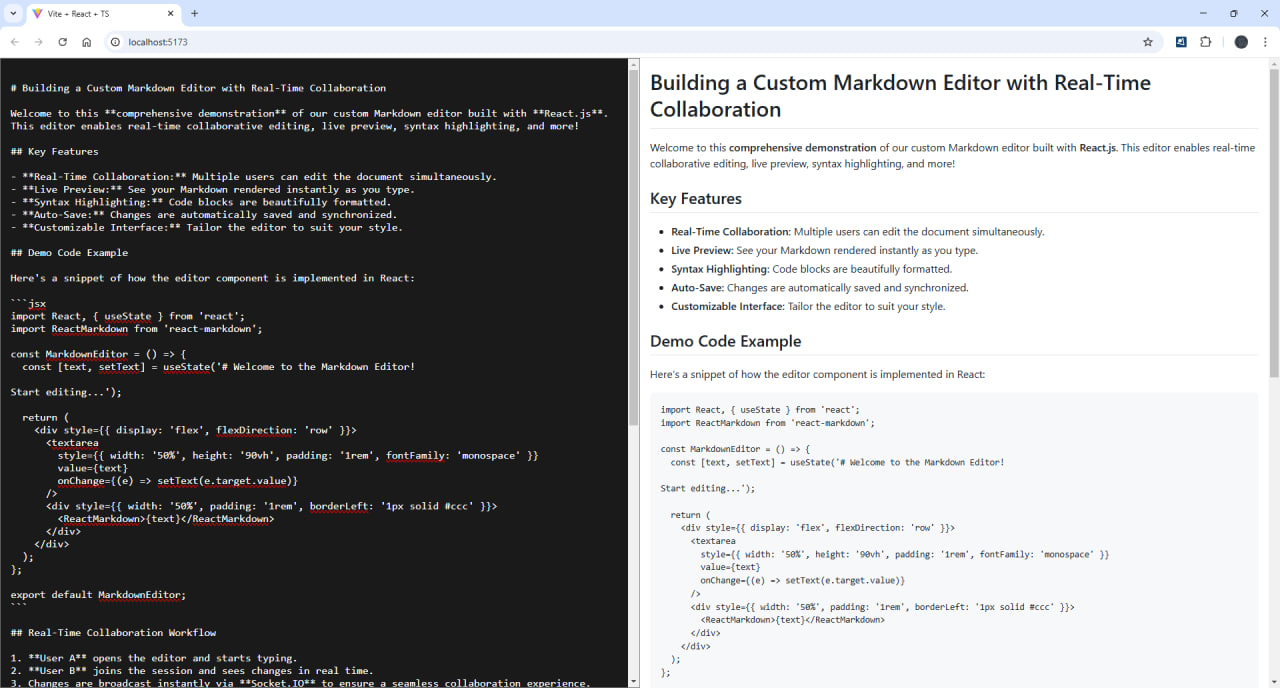Navigate back using the back arrow
The image size is (1280, 688).
pyautogui.click(x=13, y=42)
